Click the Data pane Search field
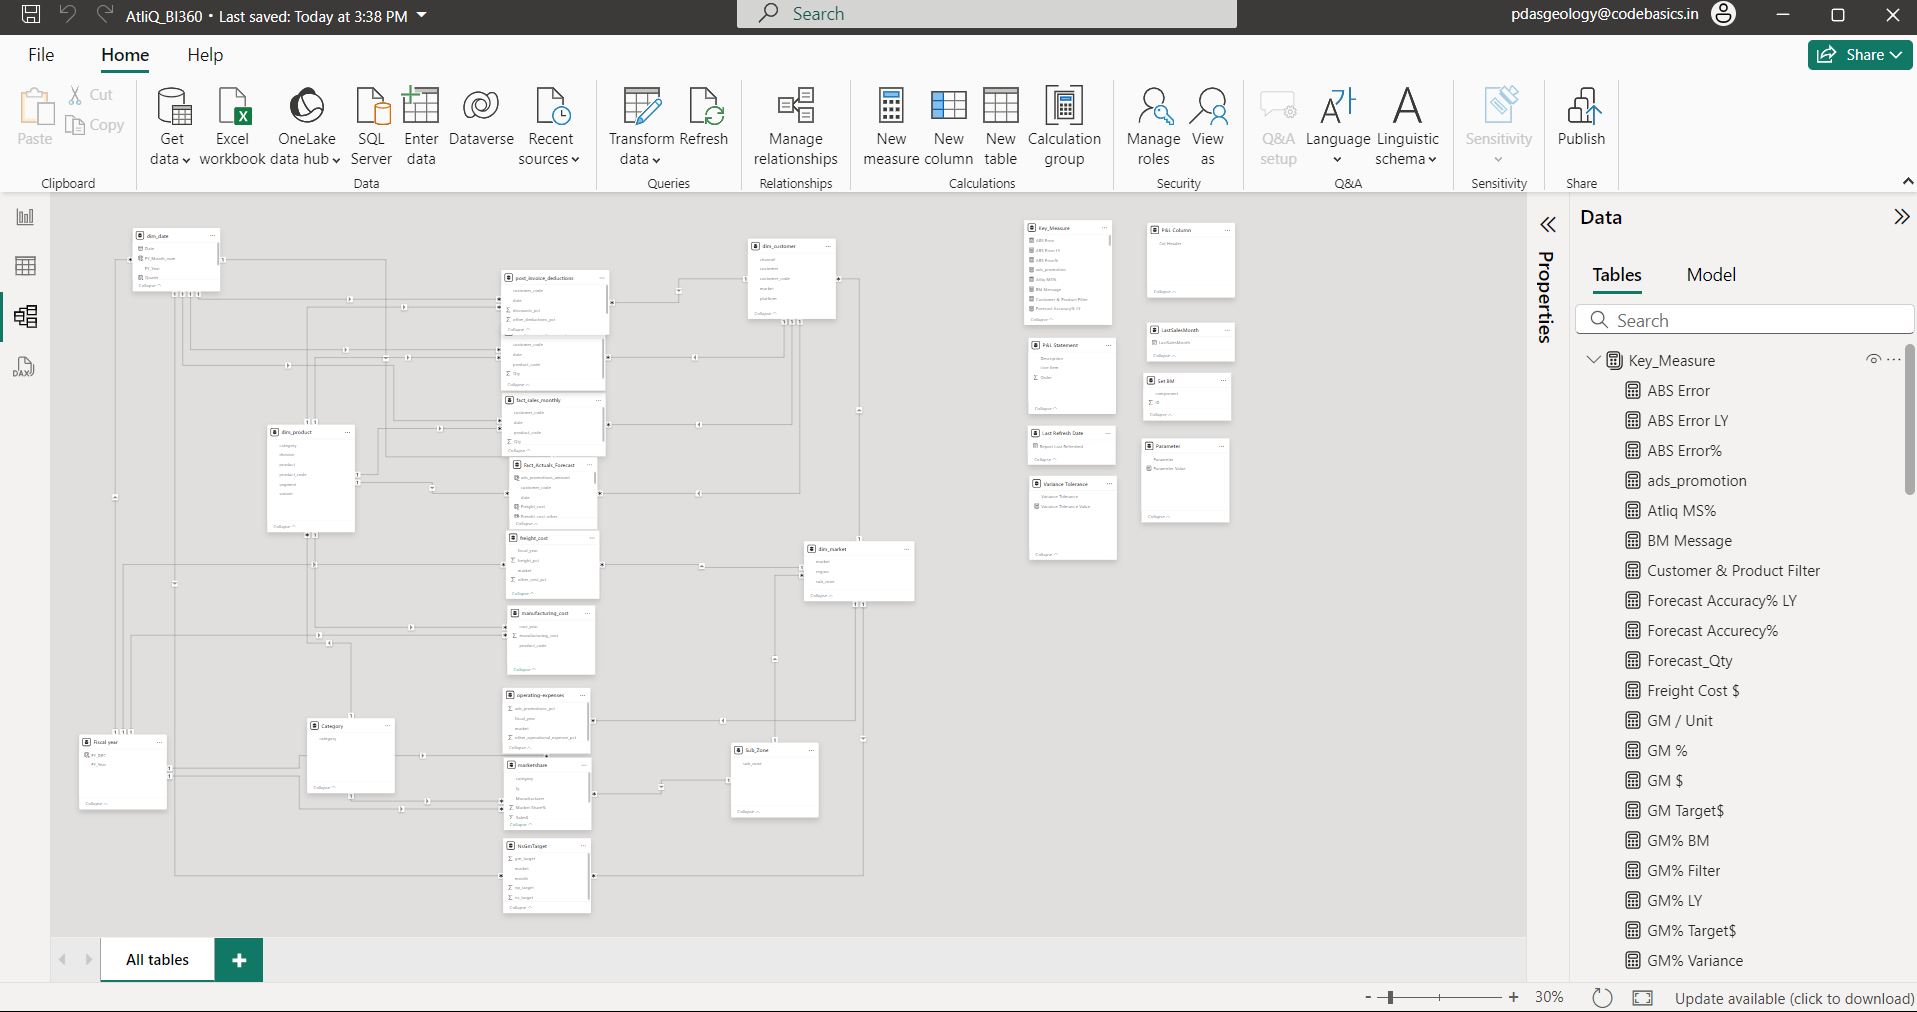 click(1745, 320)
